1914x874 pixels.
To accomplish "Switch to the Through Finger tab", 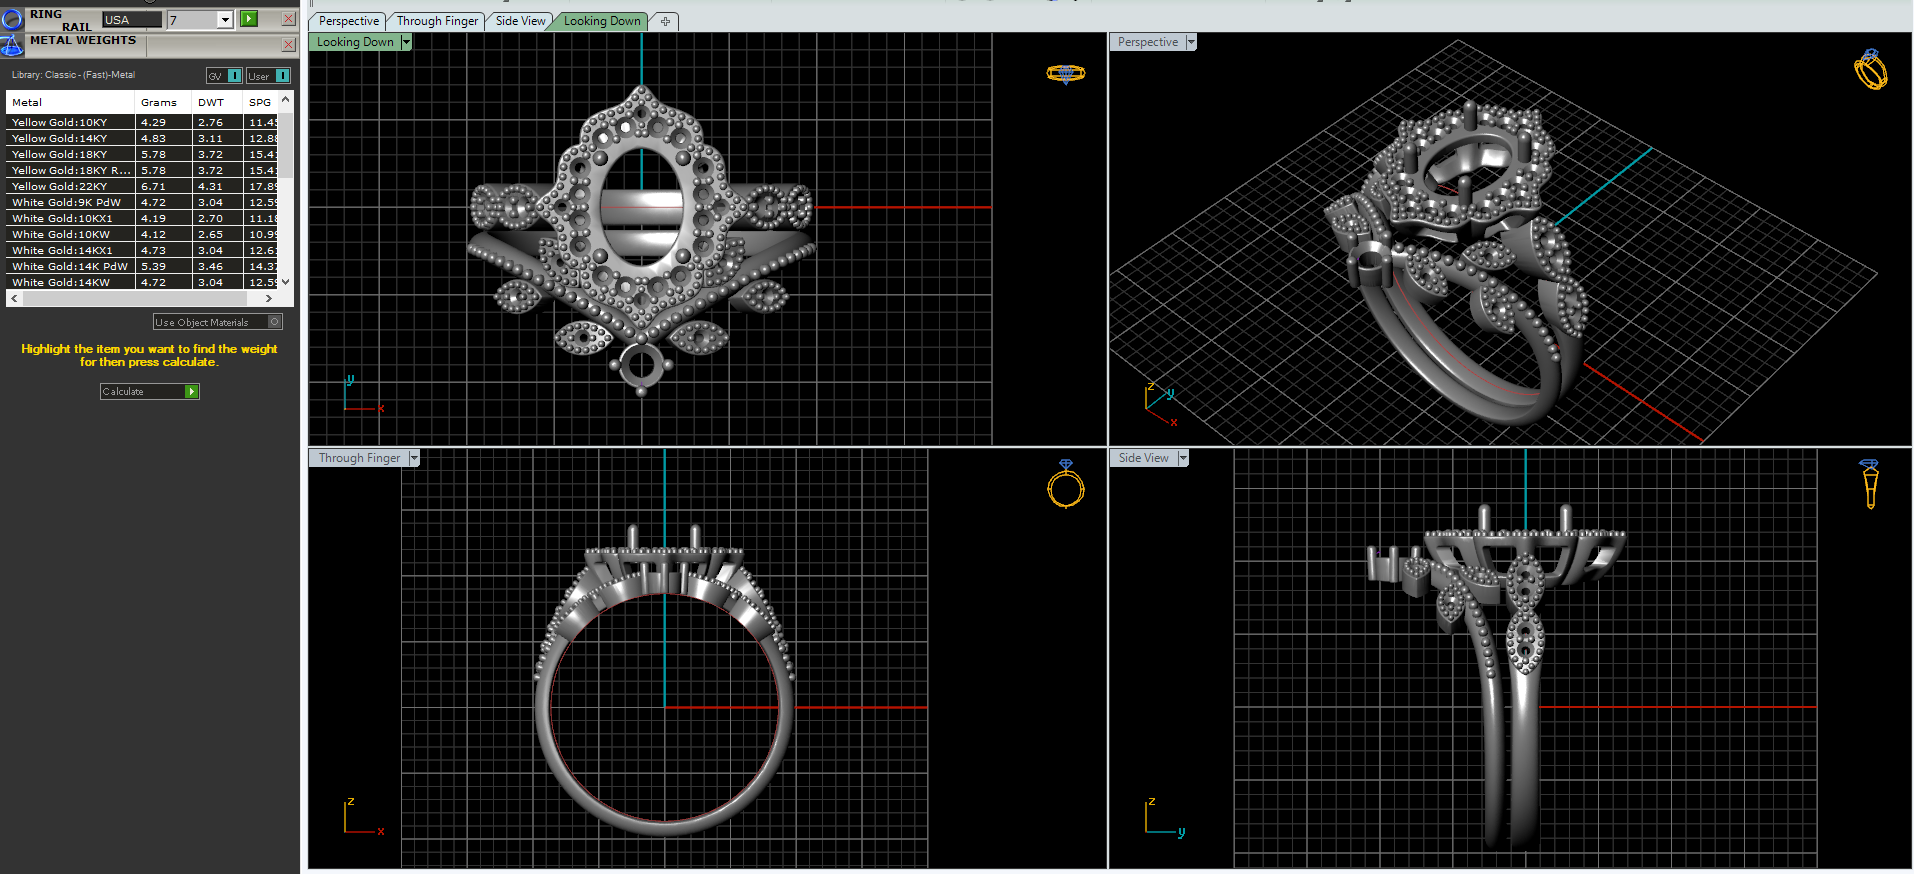I will (x=437, y=21).
